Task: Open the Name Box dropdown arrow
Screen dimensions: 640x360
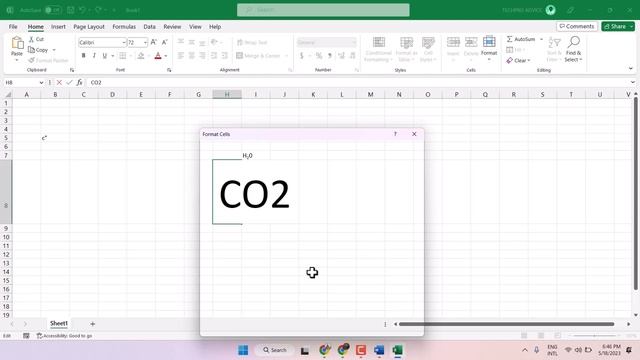Action: [41, 82]
